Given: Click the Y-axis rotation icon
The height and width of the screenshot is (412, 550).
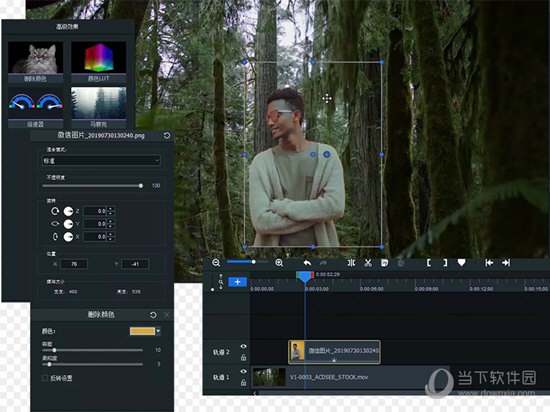Looking at the screenshot, I should [x=55, y=224].
